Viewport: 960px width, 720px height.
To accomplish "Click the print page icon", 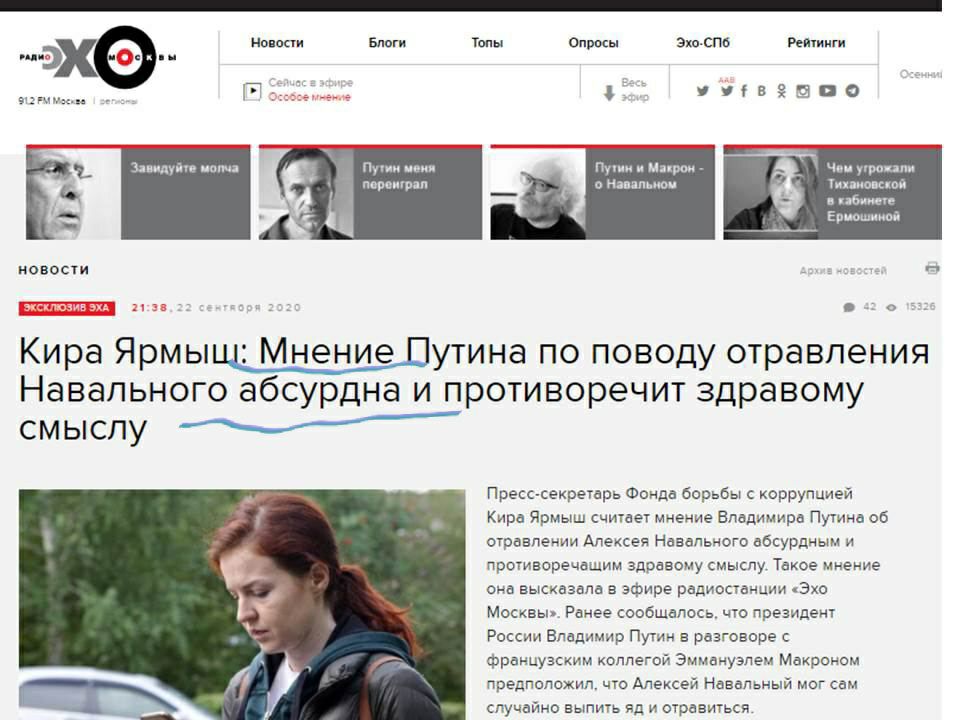I will point(932,268).
